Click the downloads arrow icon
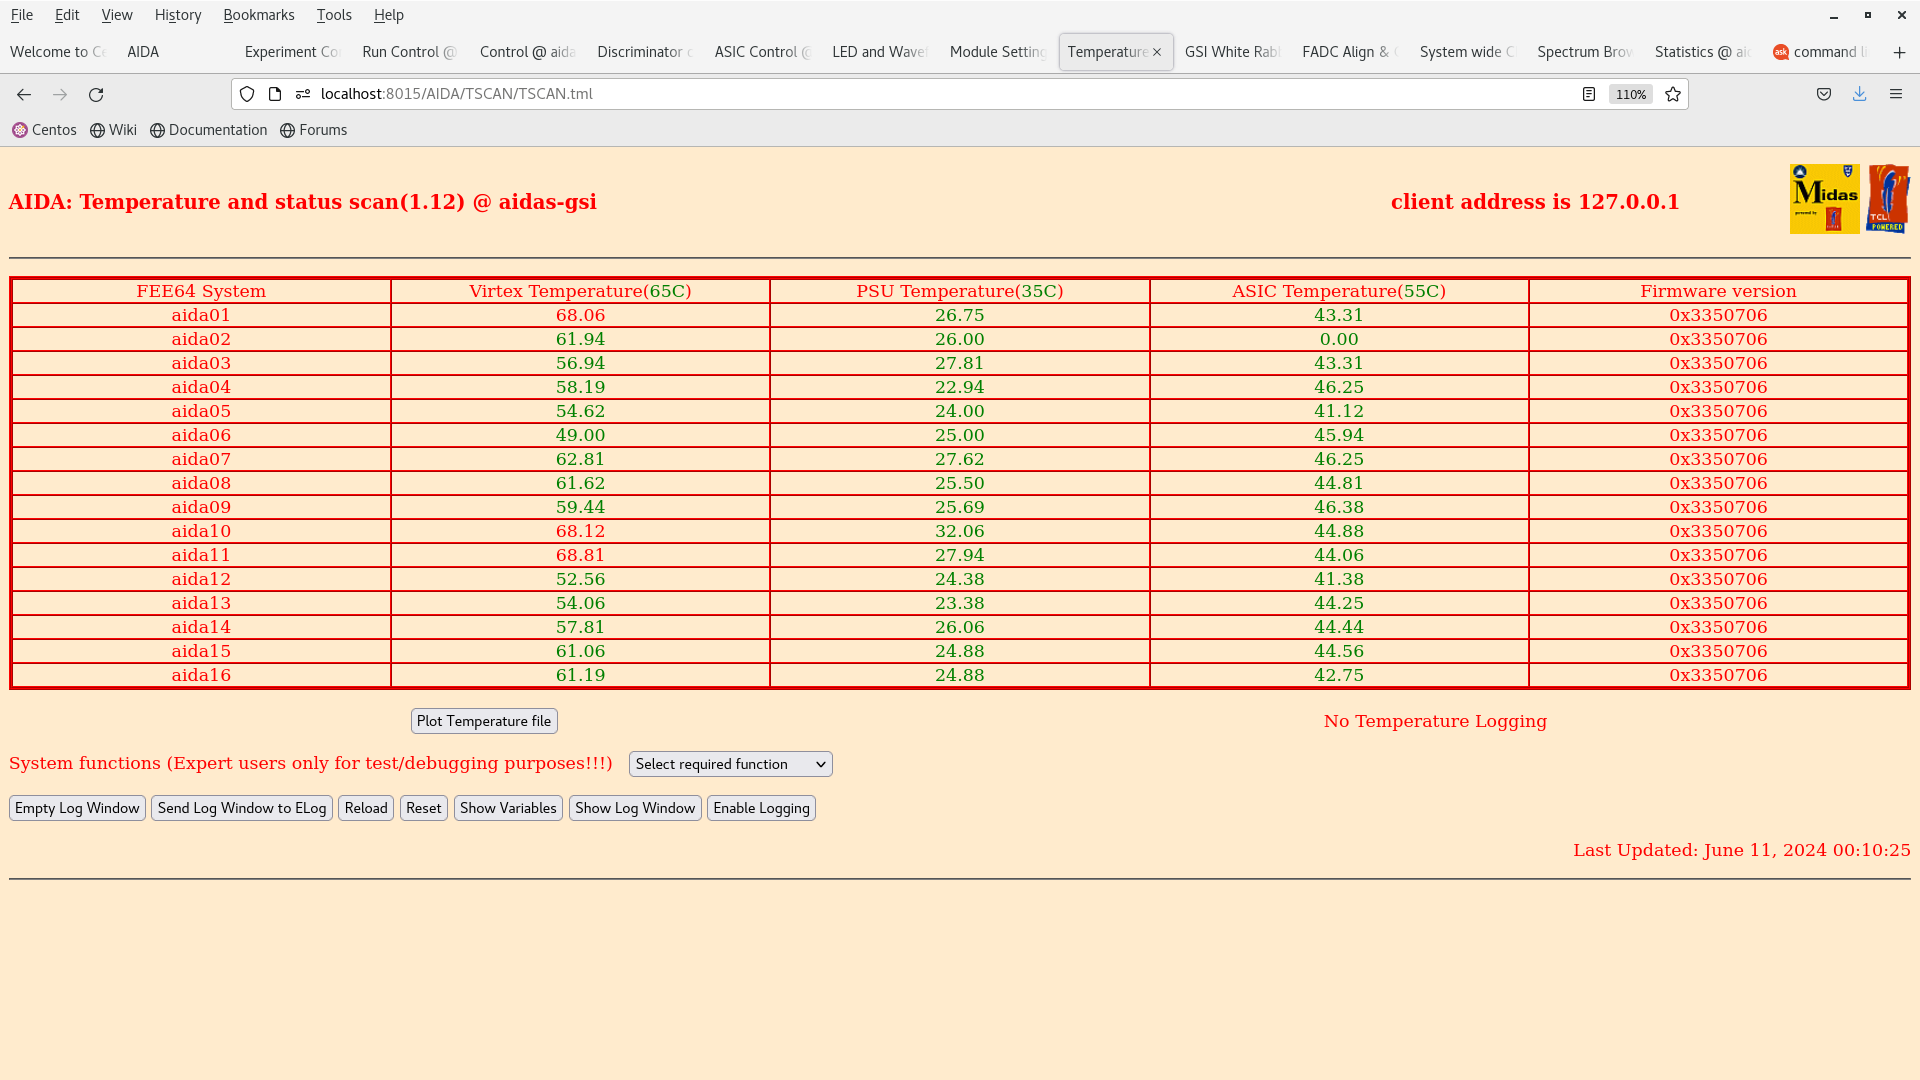Screen dimensions: 1920x1080 [1860, 94]
